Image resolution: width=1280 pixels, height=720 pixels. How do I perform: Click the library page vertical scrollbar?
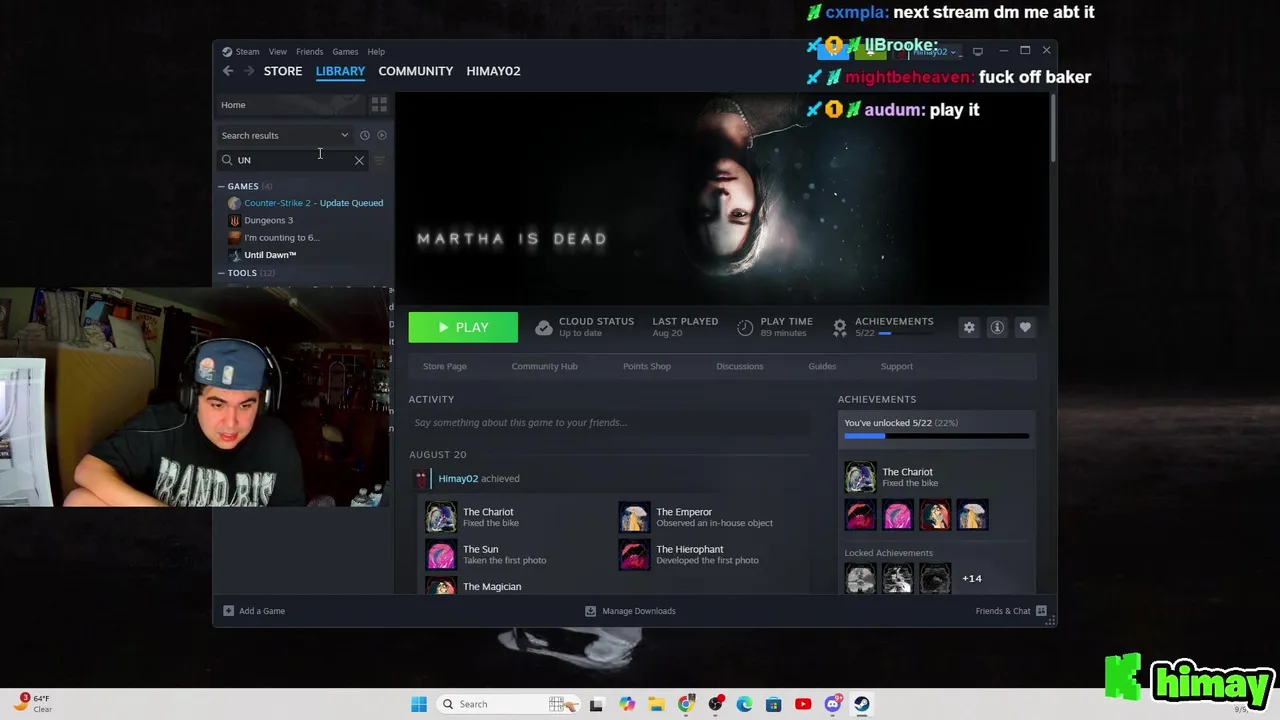pyautogui.click(x=1053, y=130)
